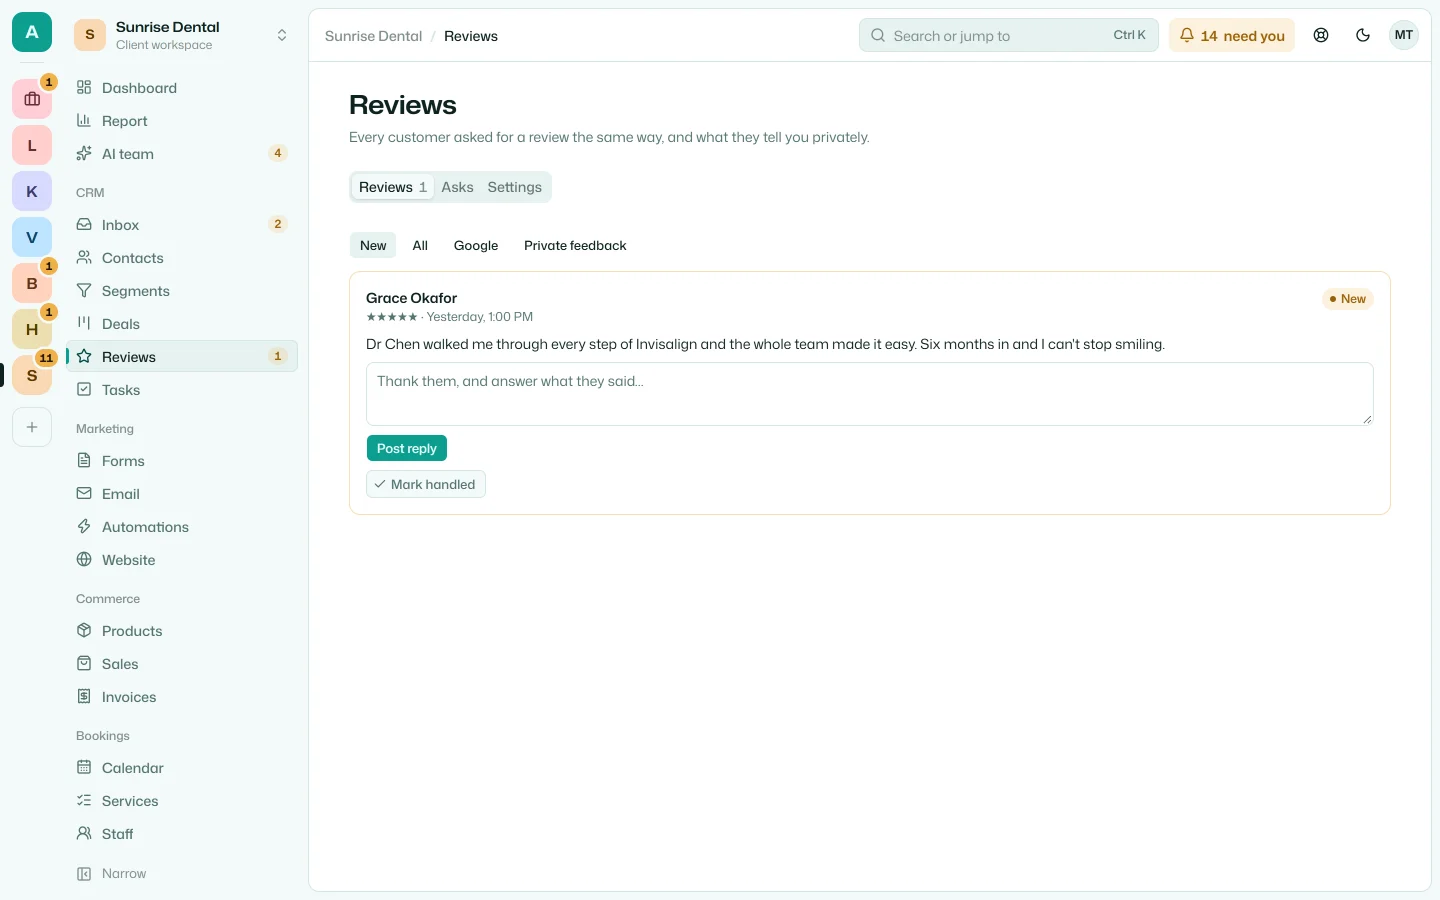Open Services in the sidebar
Screen dimensions: 1440x900
tap(182, 801)
